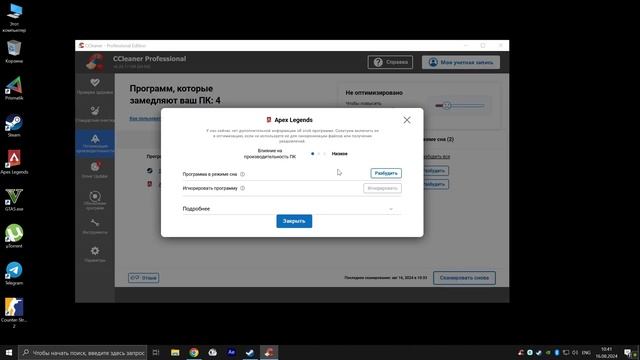Image resolution: width=640 pixels, height=360 pixels.
Task: Select the Prismatik desktop shortcut
Action: [14, 88]
